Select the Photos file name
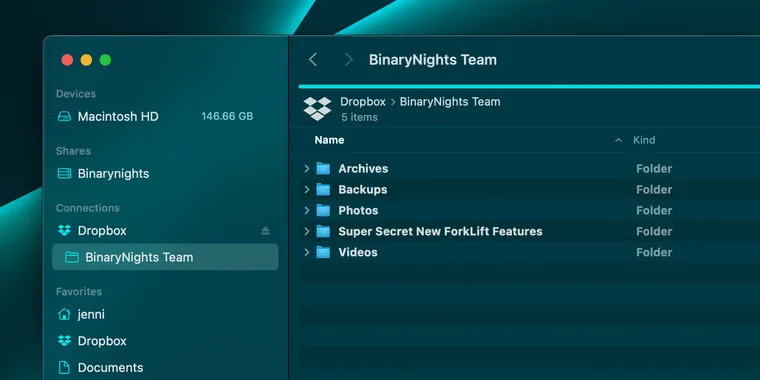The image size is (760, 380). point(358,210)
